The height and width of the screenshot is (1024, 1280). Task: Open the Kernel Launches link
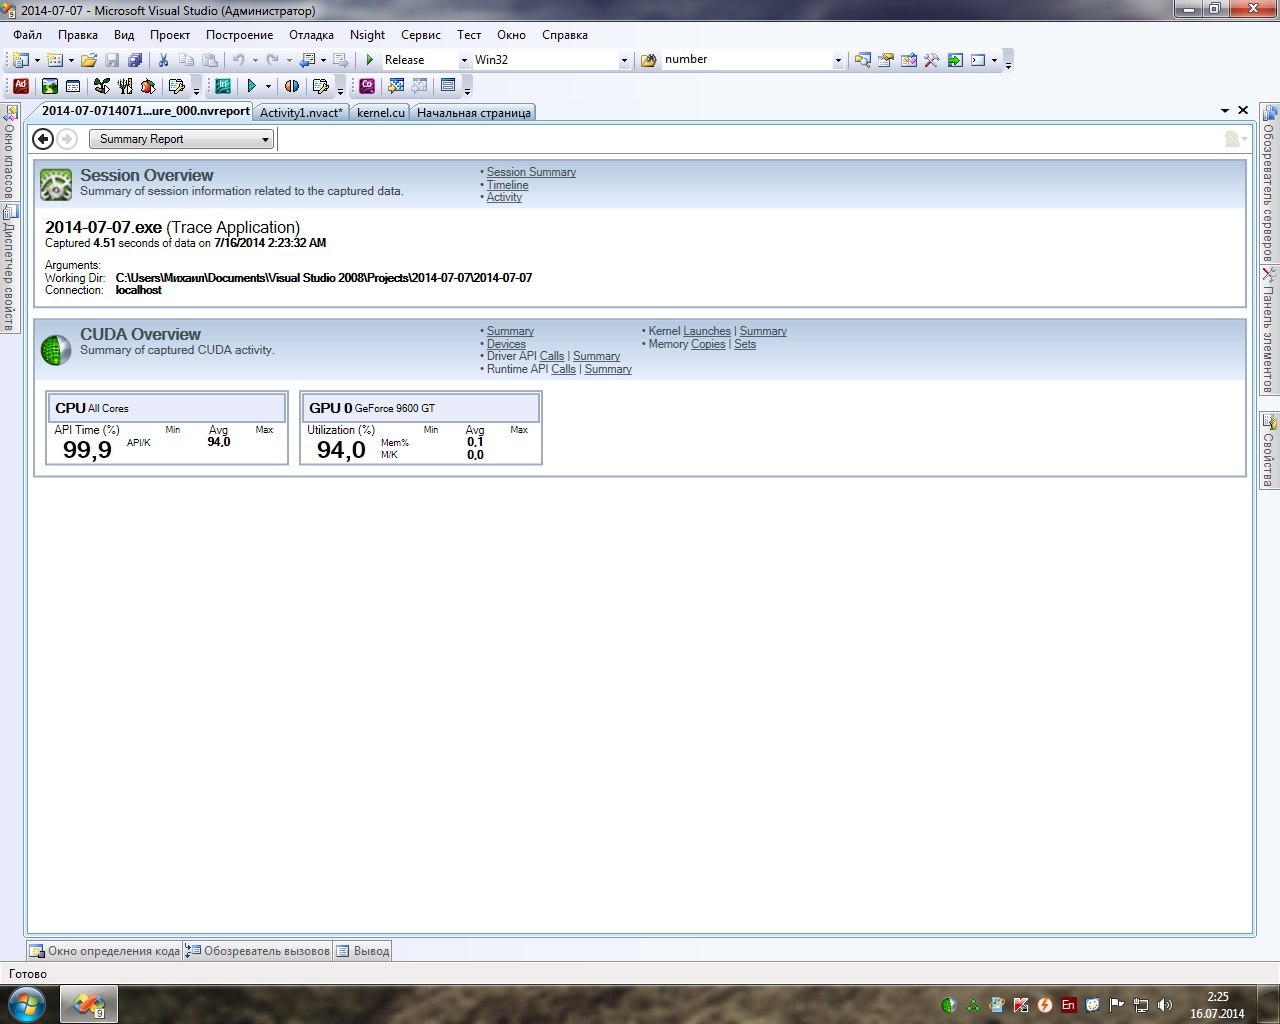click(x=707, y=331)
